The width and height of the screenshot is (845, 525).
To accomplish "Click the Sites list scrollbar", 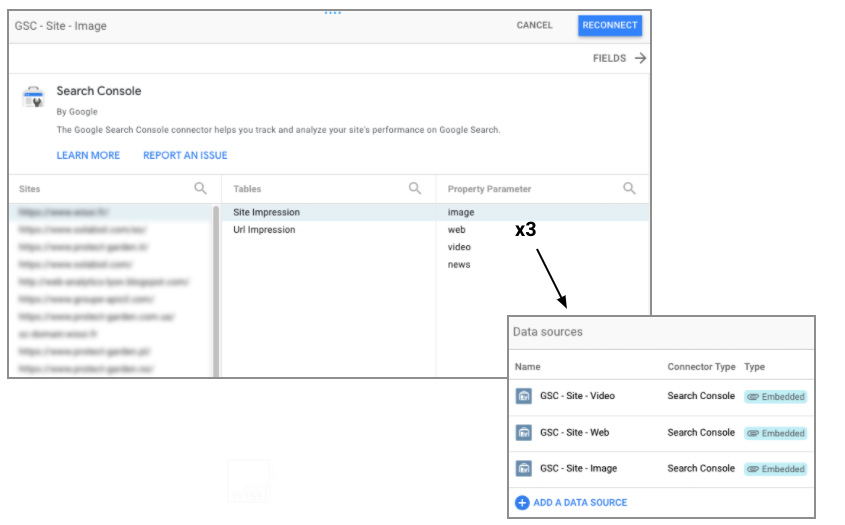I will pyautogui.click(x=216, y=291).
